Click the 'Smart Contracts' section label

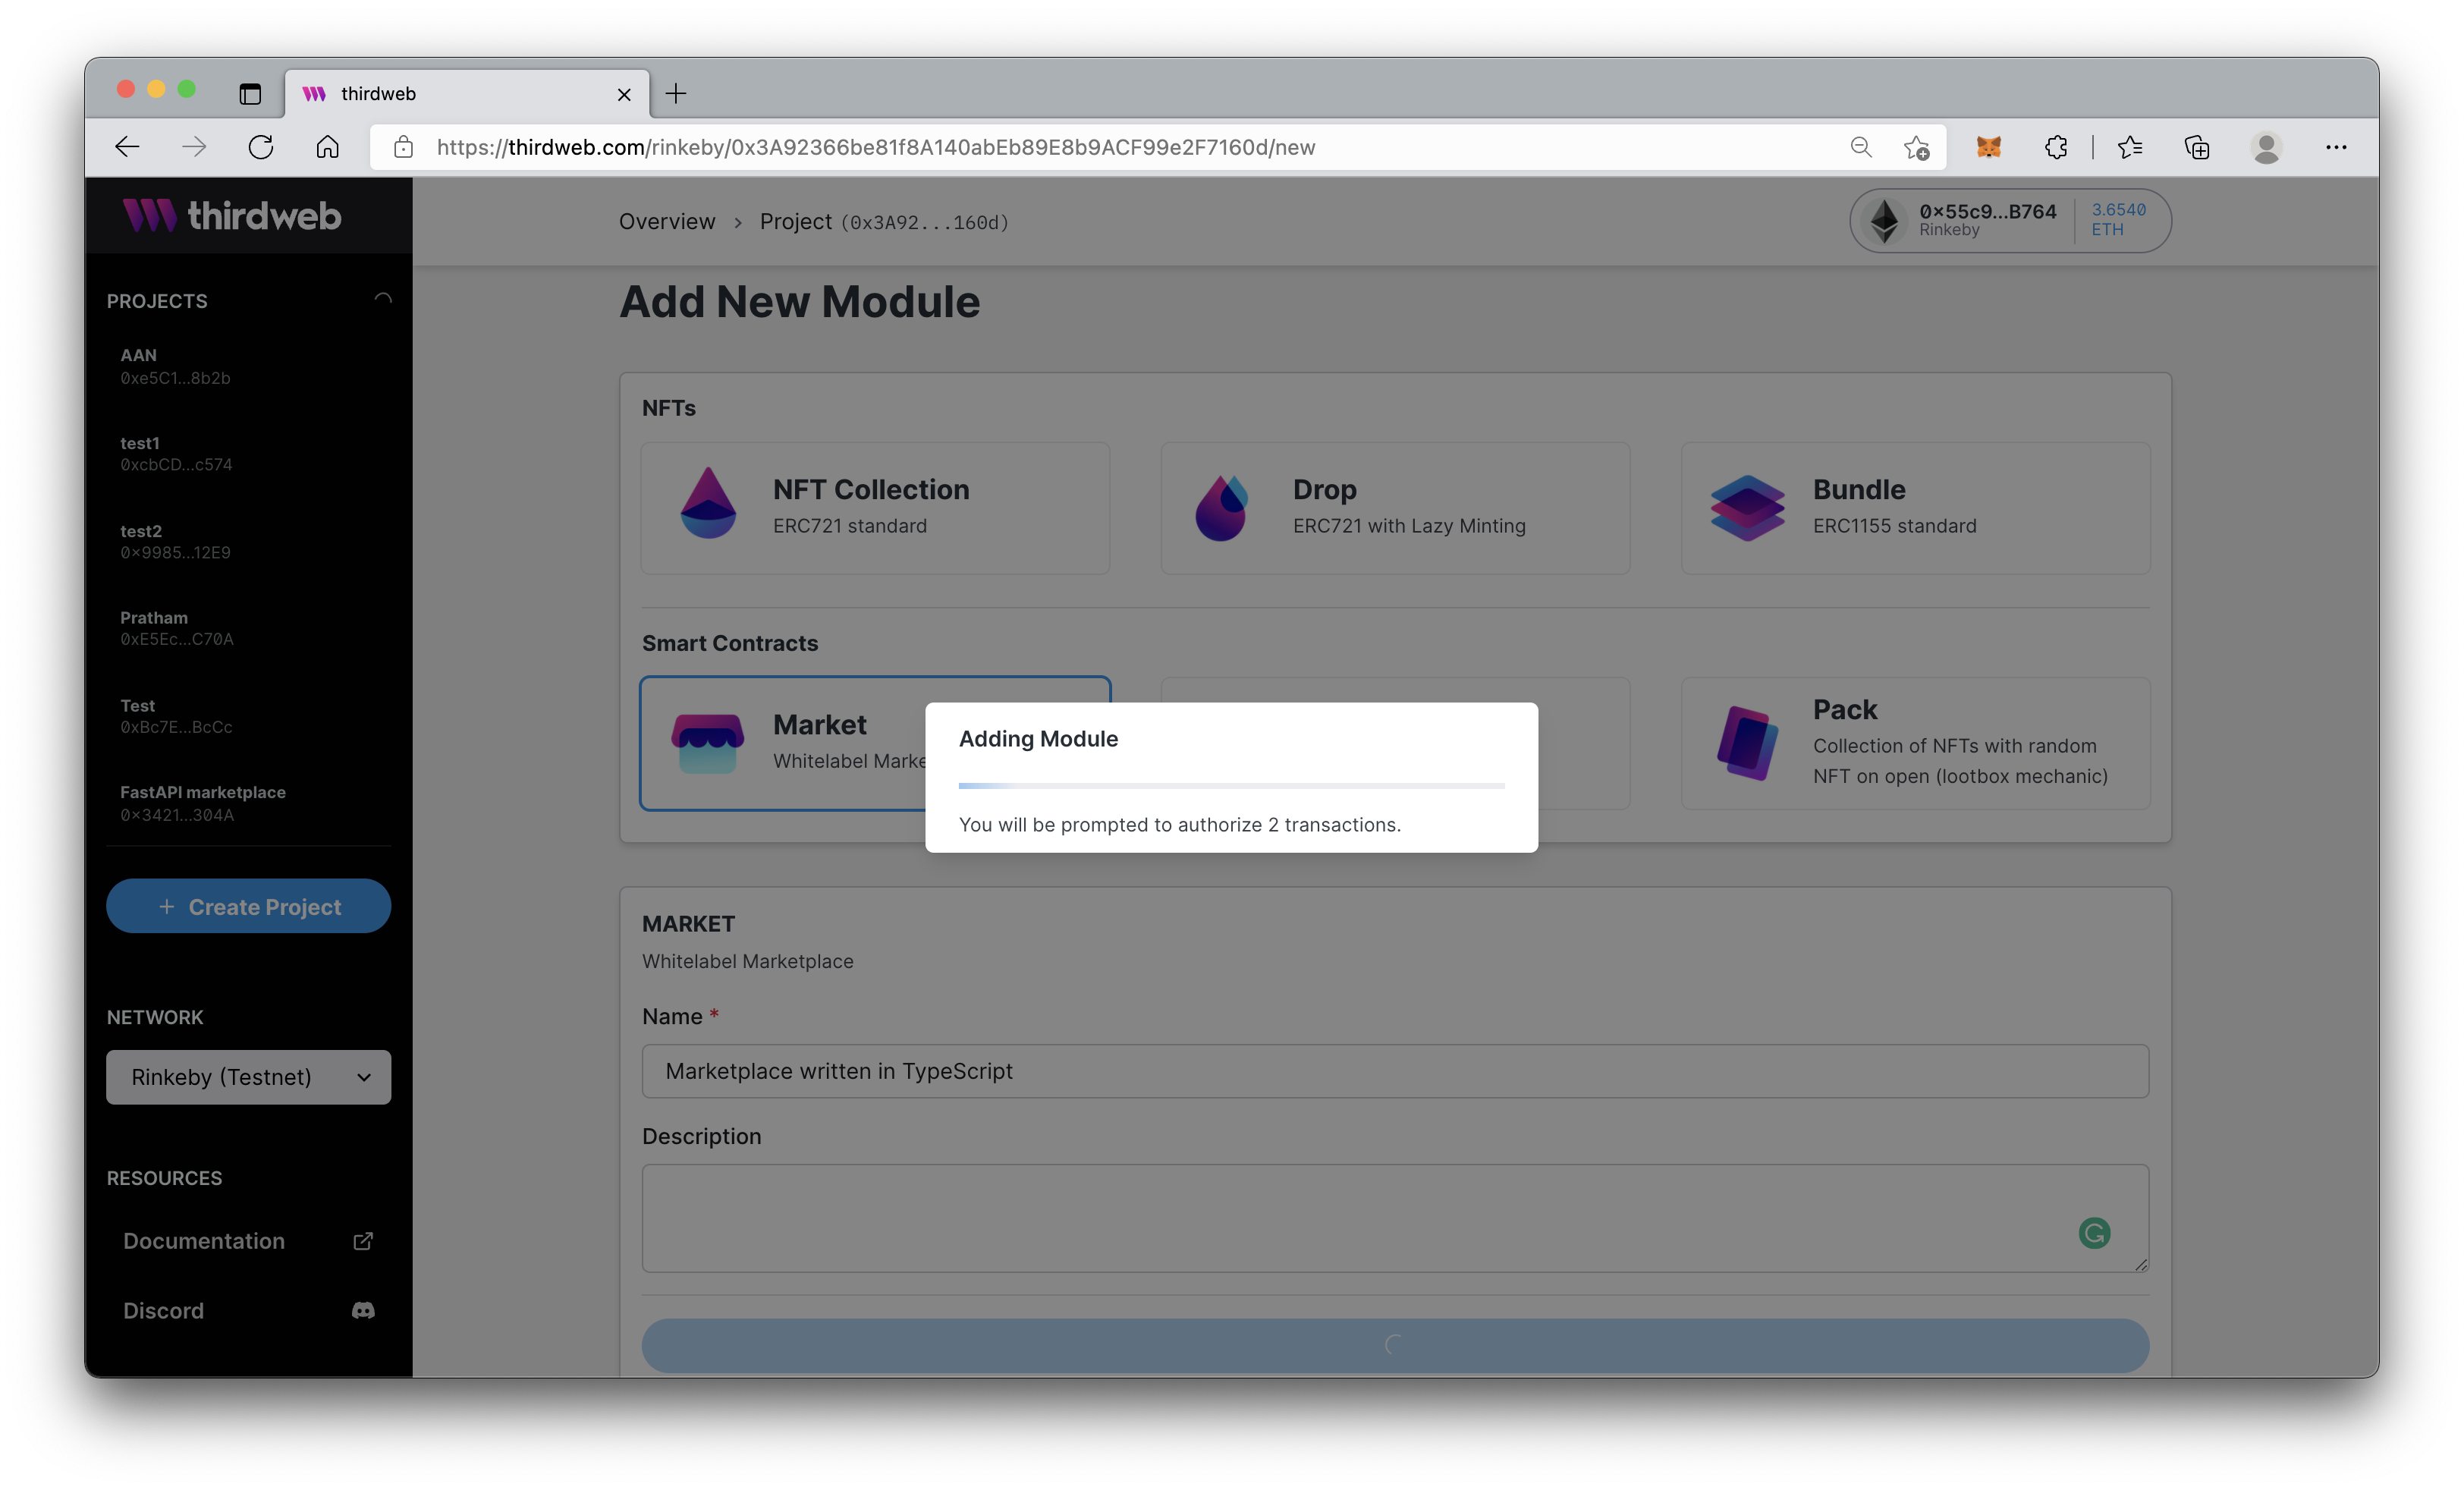coord(730,643)
